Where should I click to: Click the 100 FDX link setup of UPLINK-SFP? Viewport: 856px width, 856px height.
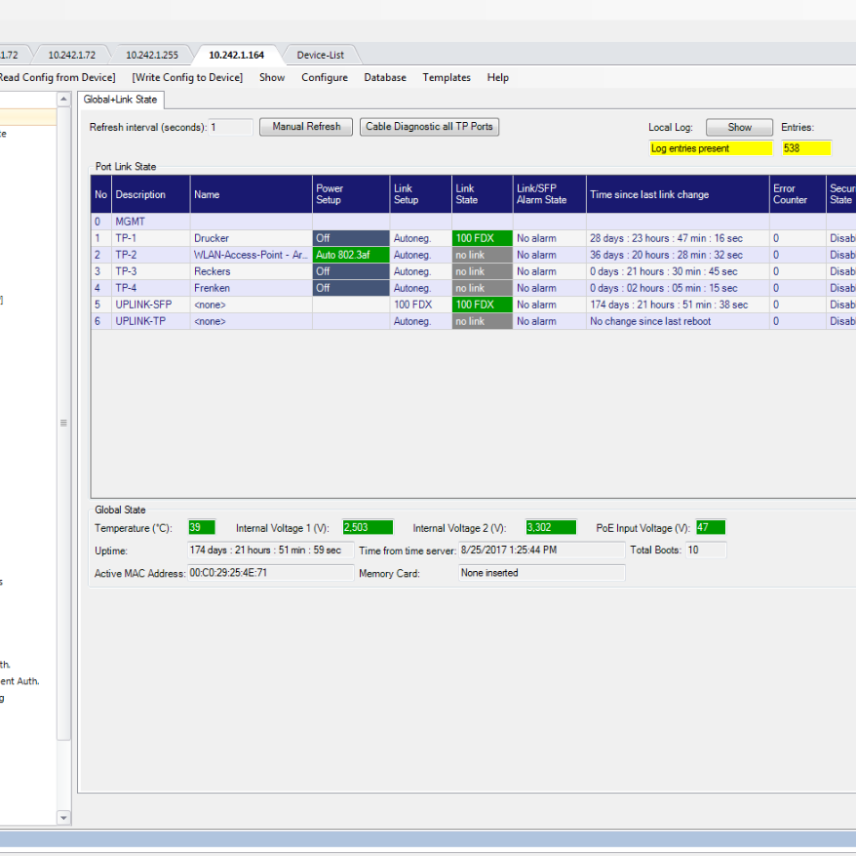pos(421,305)
